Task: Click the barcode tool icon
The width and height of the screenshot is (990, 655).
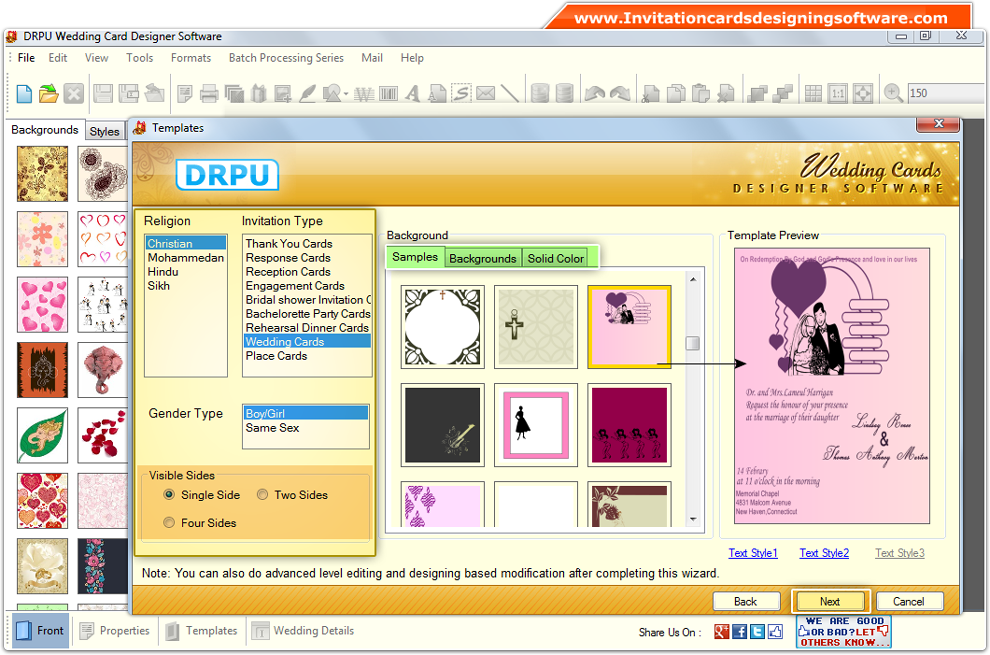Action: point(390,93)
